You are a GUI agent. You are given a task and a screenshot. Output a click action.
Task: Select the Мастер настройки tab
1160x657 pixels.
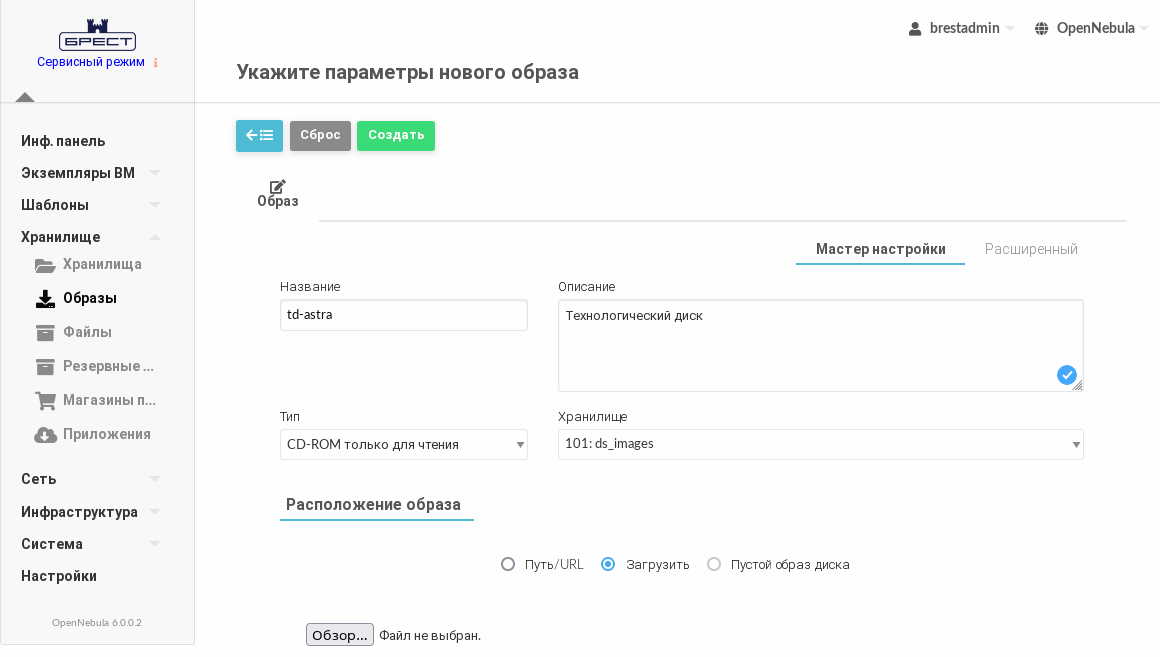click(x=880, y=249)
